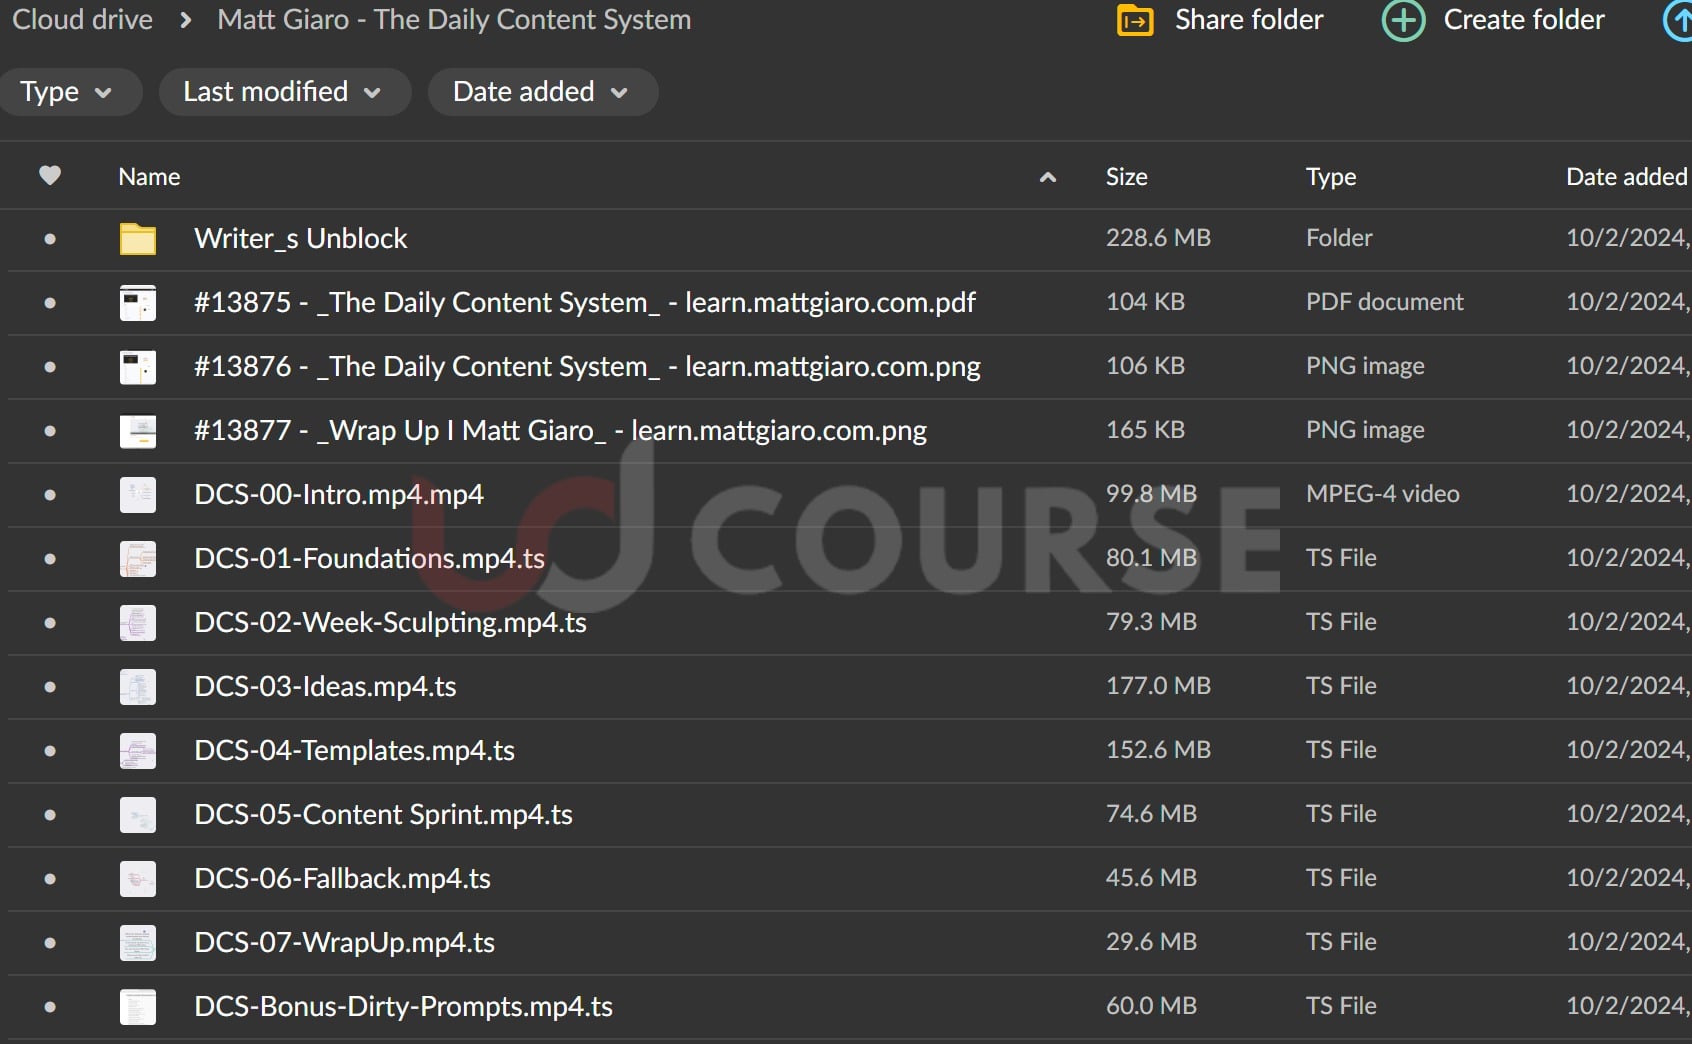The height and width of the screenshot is (1044, 1692).
Task: Sort by the Size column header
Action: pyautogui.click(x=1126, y=177)
